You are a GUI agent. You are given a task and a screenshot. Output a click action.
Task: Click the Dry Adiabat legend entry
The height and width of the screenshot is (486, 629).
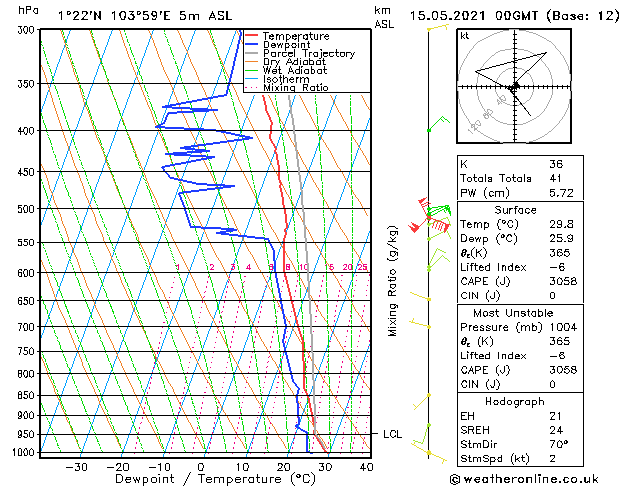pyautogui.click(x=294, y=62)
